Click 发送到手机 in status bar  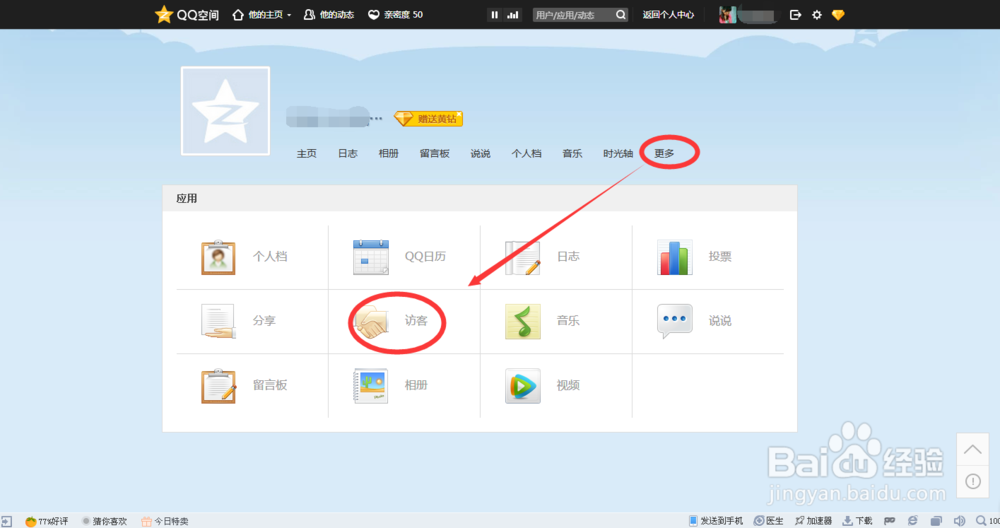click(716, 521)
